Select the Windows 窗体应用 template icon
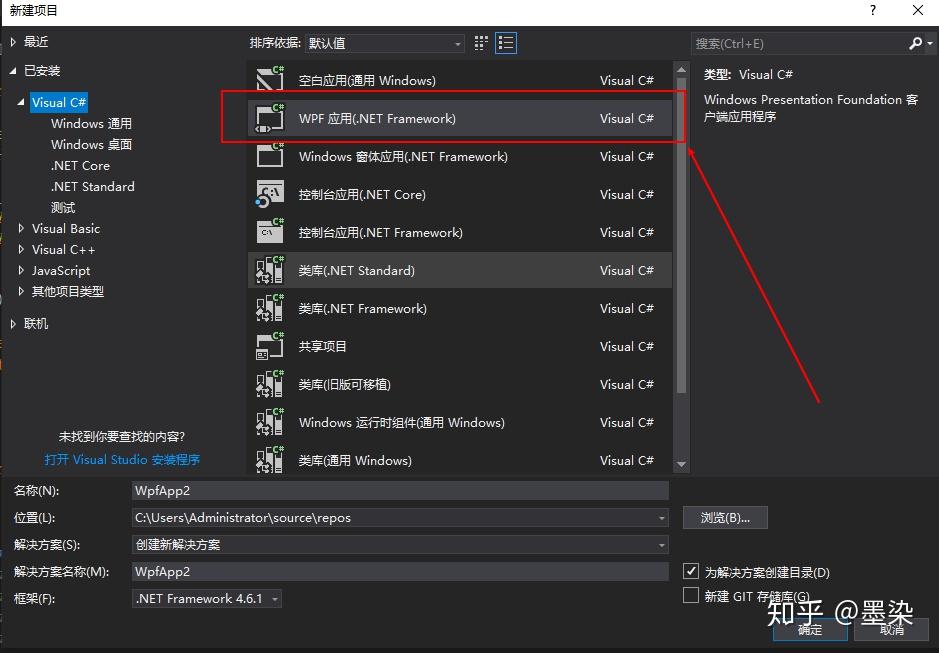This screenshot has width=939, height=653. point(268,156)
